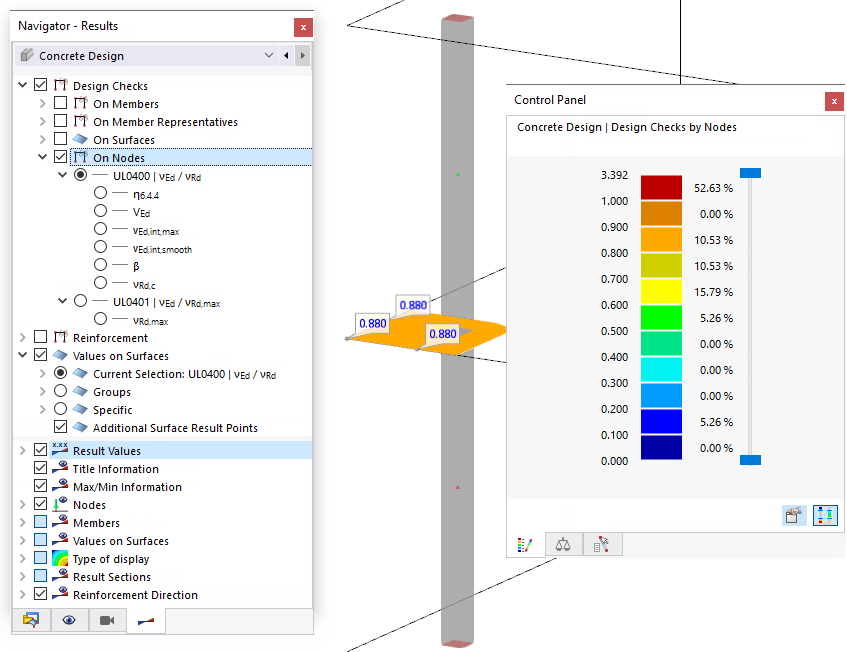Expand the On Member Representatives node
This screenshot has height=652, width=847.
click(43, 121)
